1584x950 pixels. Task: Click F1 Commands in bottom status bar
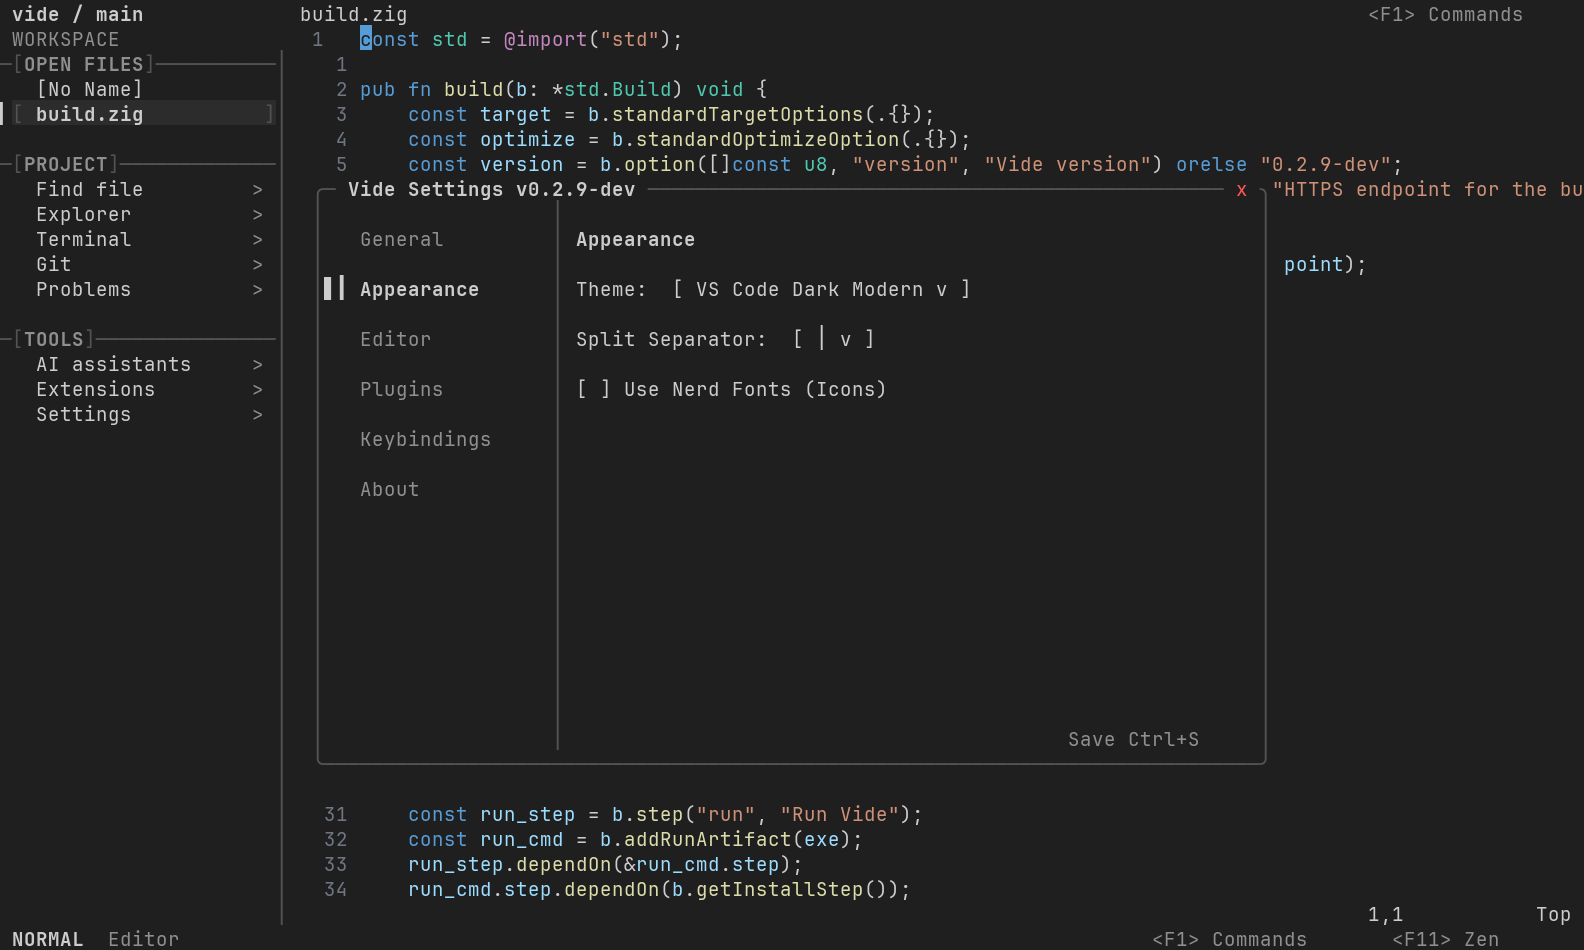coord(1229,939)
